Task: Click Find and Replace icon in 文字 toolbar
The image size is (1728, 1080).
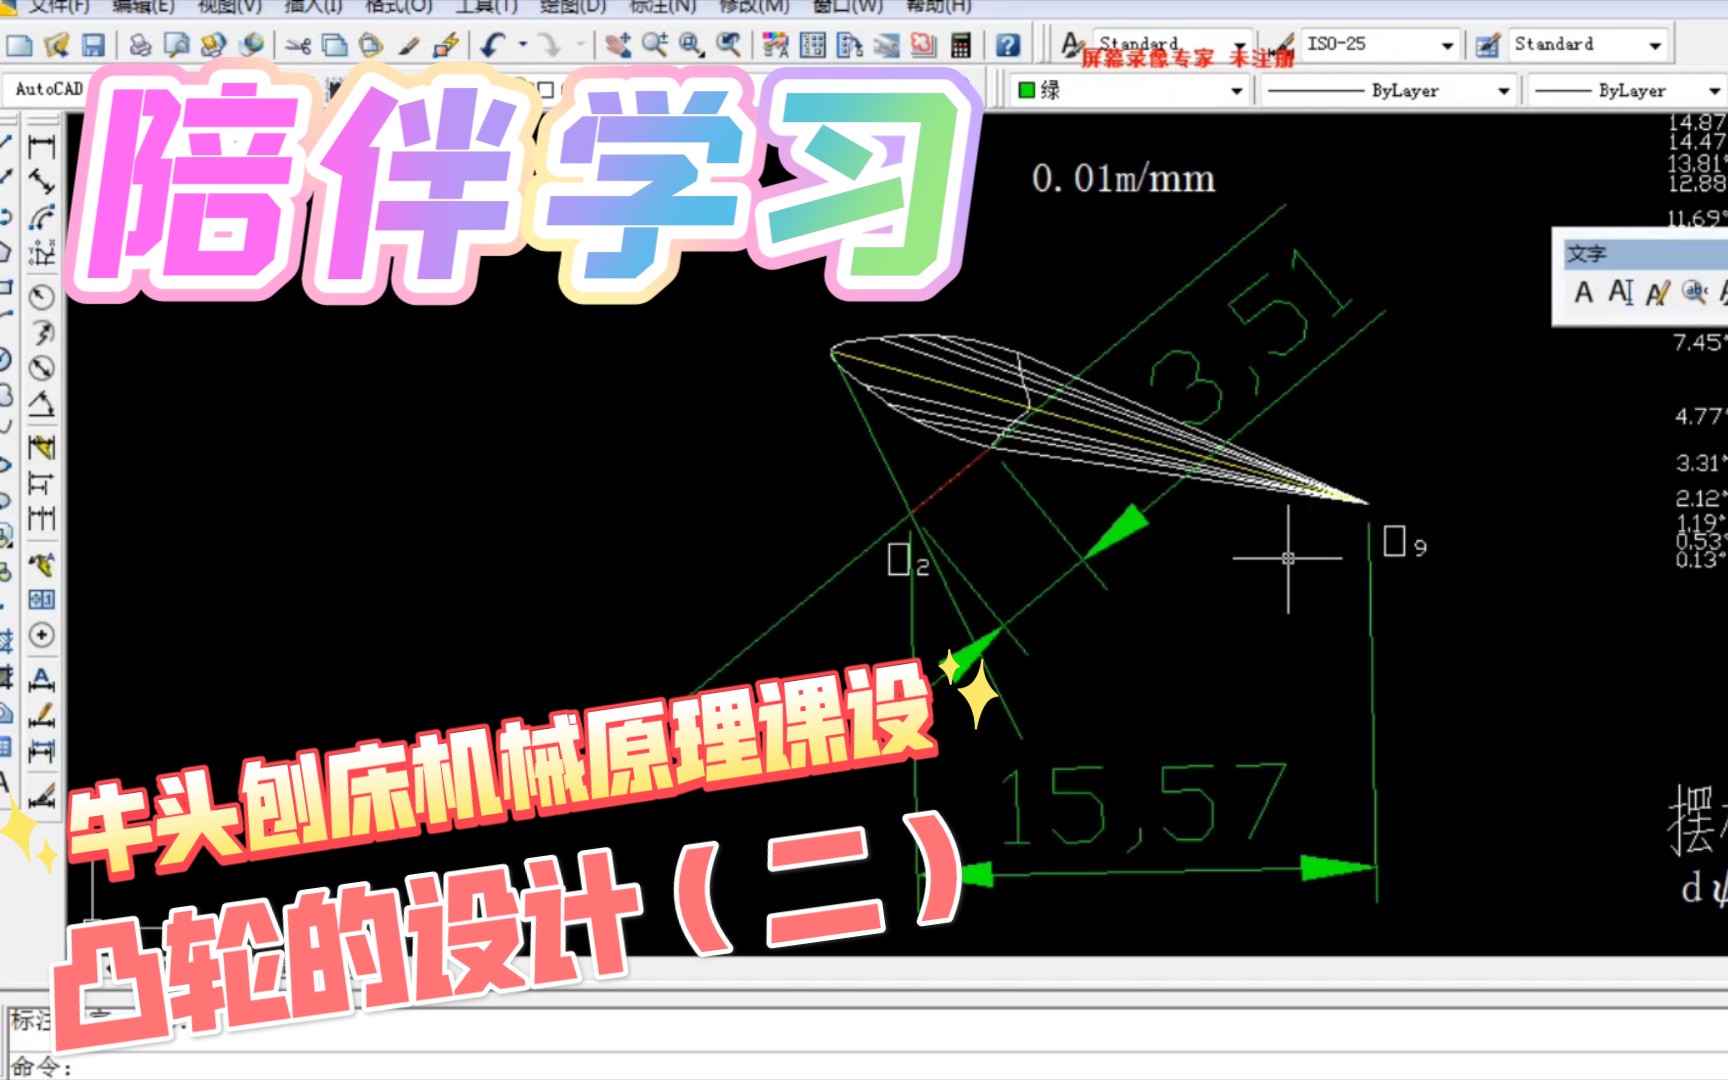Action: click(x=1694, y=293)
